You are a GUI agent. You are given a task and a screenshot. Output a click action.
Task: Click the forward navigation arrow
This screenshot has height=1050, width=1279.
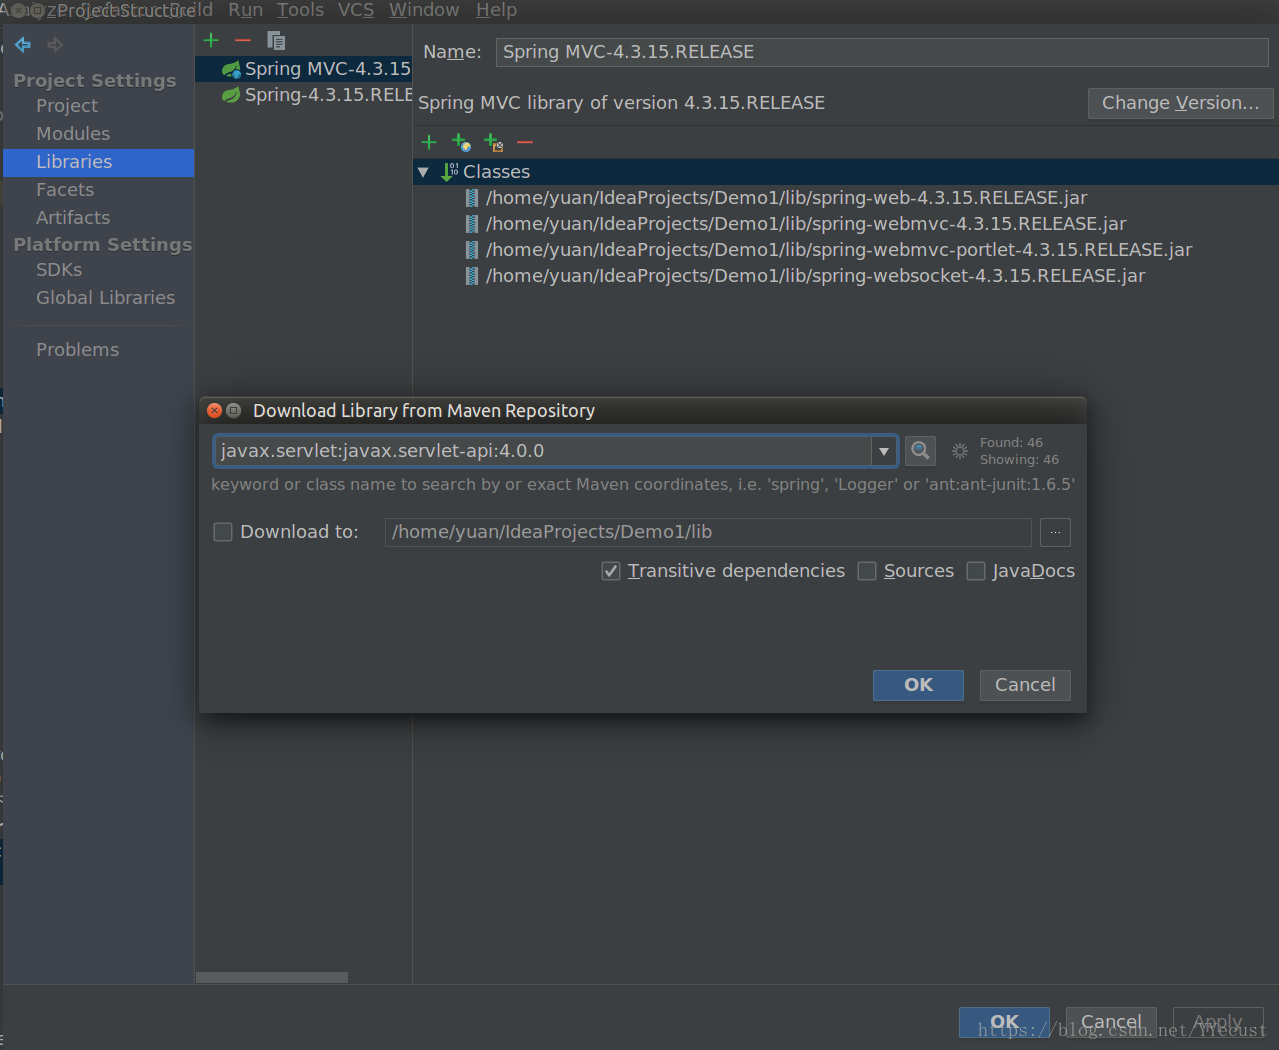click(55, 45)
